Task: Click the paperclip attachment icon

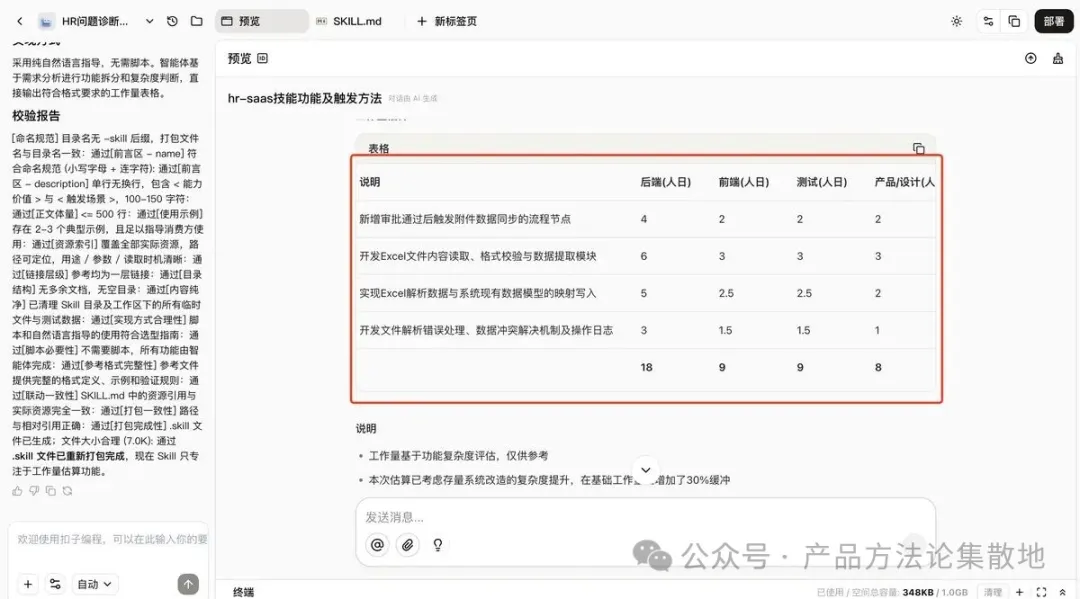Action: tap(407, 545)
